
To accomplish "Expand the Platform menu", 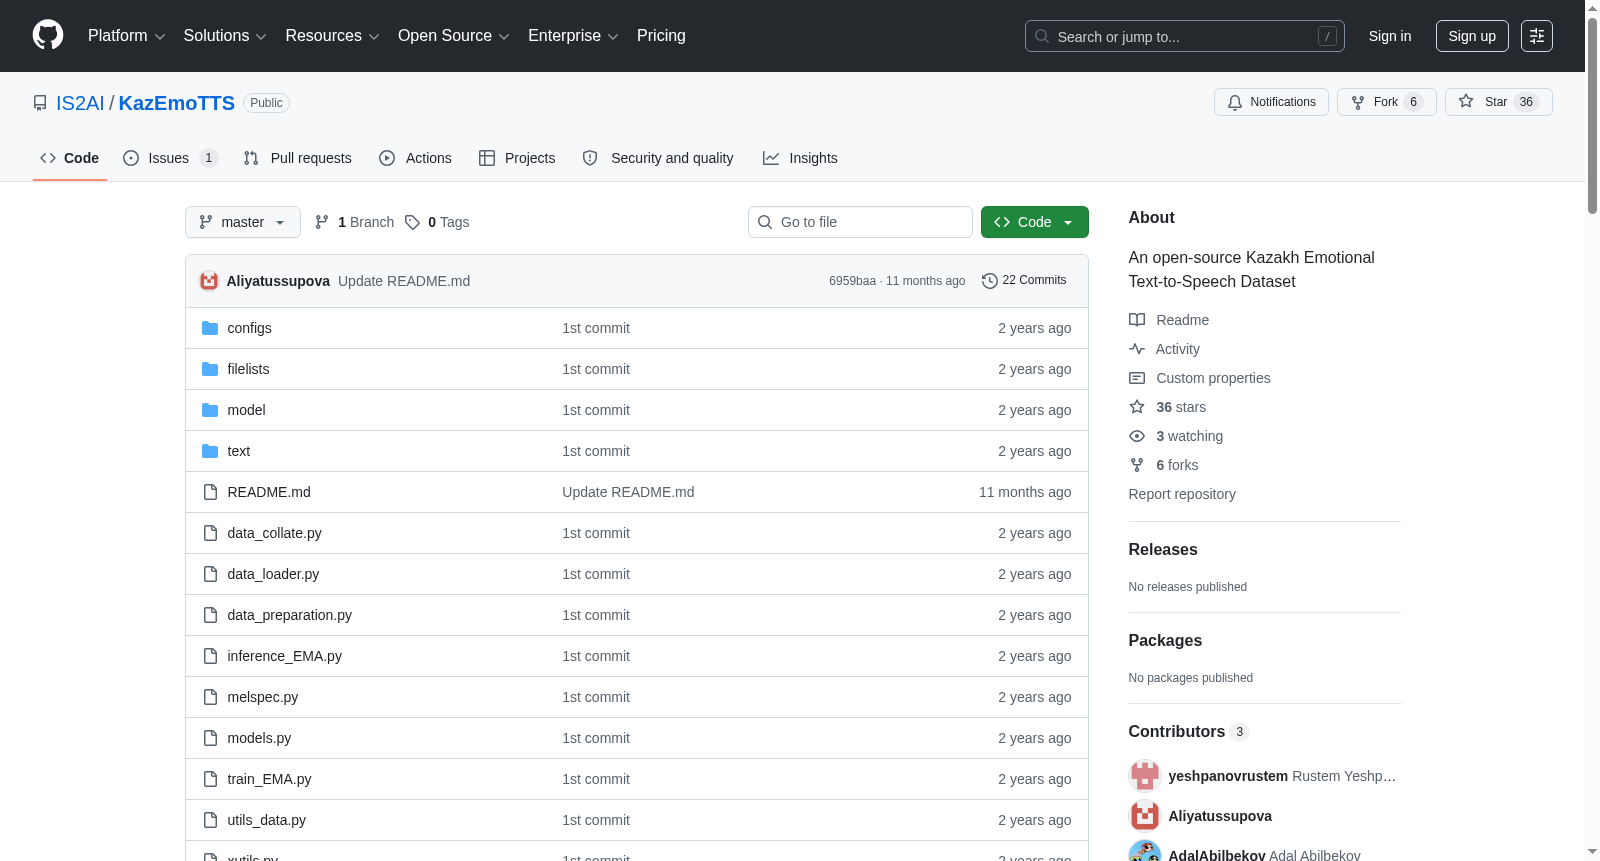I will (x=126, y=36).
